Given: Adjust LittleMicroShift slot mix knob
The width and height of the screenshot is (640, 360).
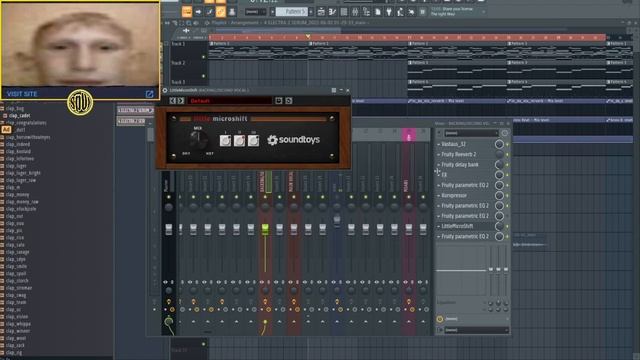Looking at the screenshot, I should point(499,226).
